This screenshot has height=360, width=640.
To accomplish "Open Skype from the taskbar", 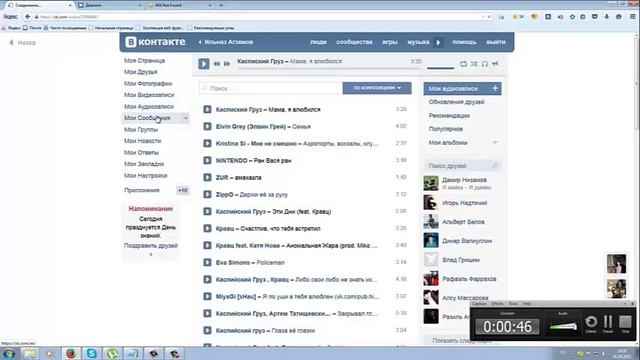I will [92, 353].
